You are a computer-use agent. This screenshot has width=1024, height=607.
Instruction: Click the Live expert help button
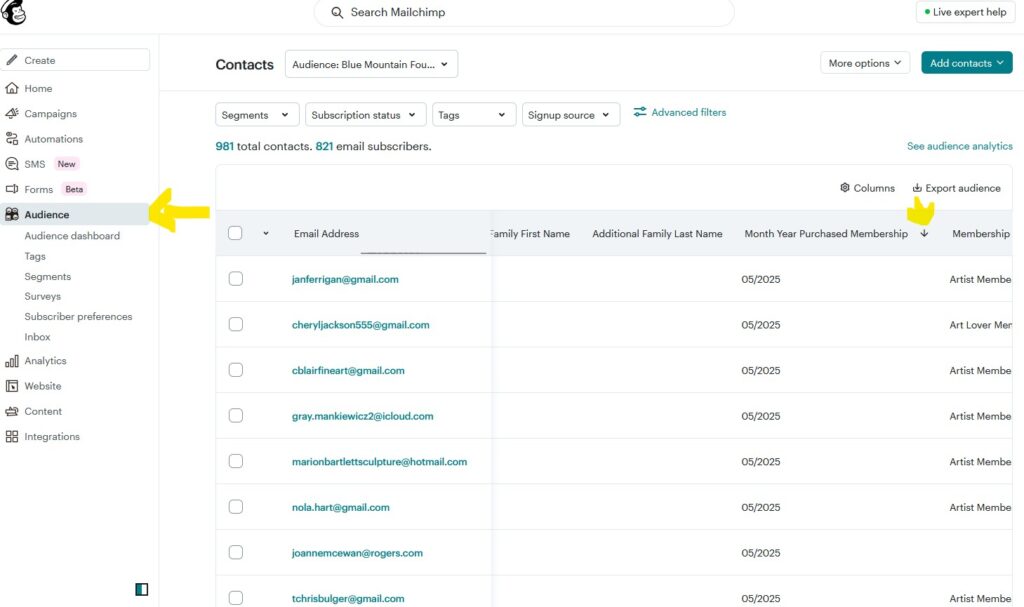tap(965, 12)
